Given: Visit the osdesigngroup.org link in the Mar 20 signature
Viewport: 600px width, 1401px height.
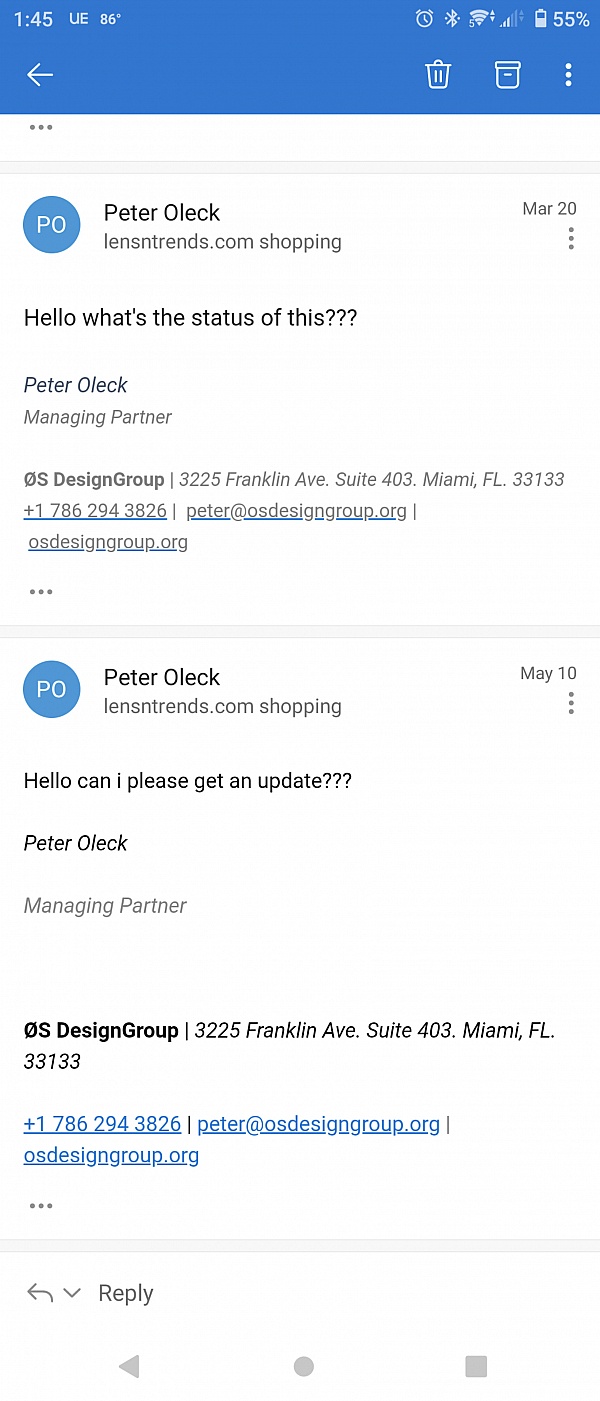Looking at the screenshot, I should point(108,542).
